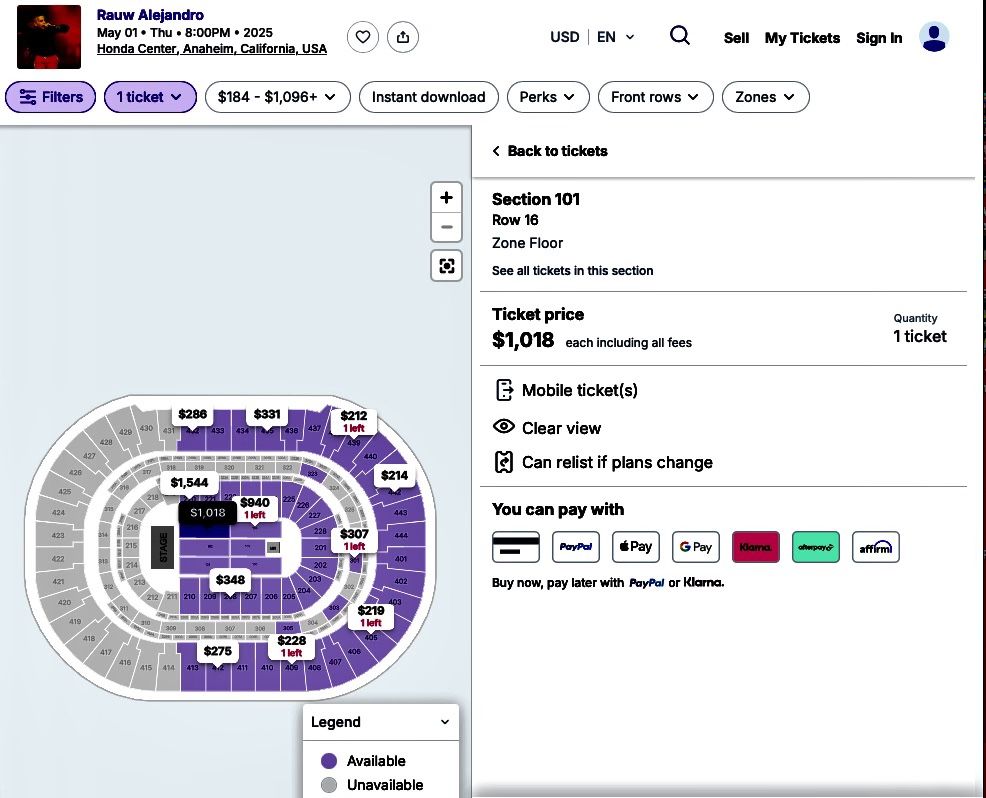986x798 pixels.
Task: Toggle the Instant download filter
Action: (429, 97)
